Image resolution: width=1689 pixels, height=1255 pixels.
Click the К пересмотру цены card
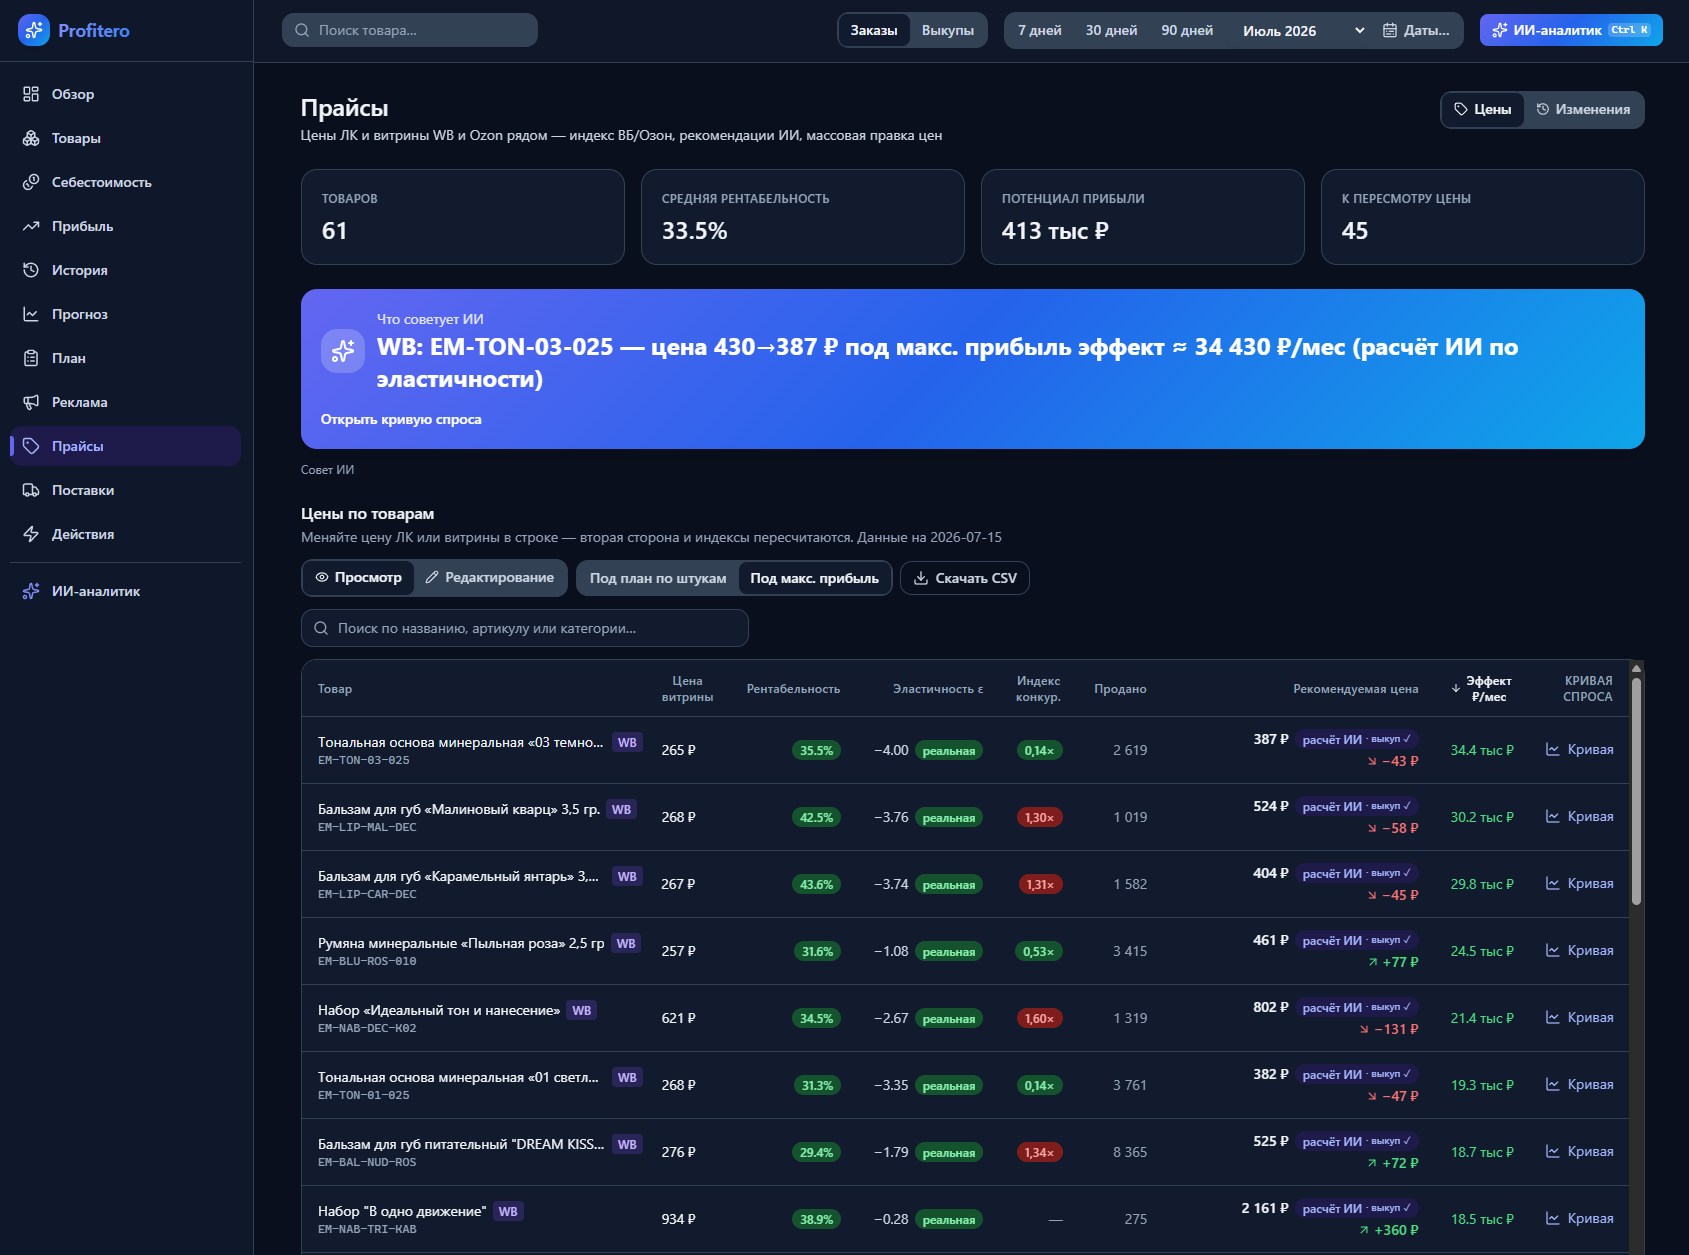coord(1482,217)
